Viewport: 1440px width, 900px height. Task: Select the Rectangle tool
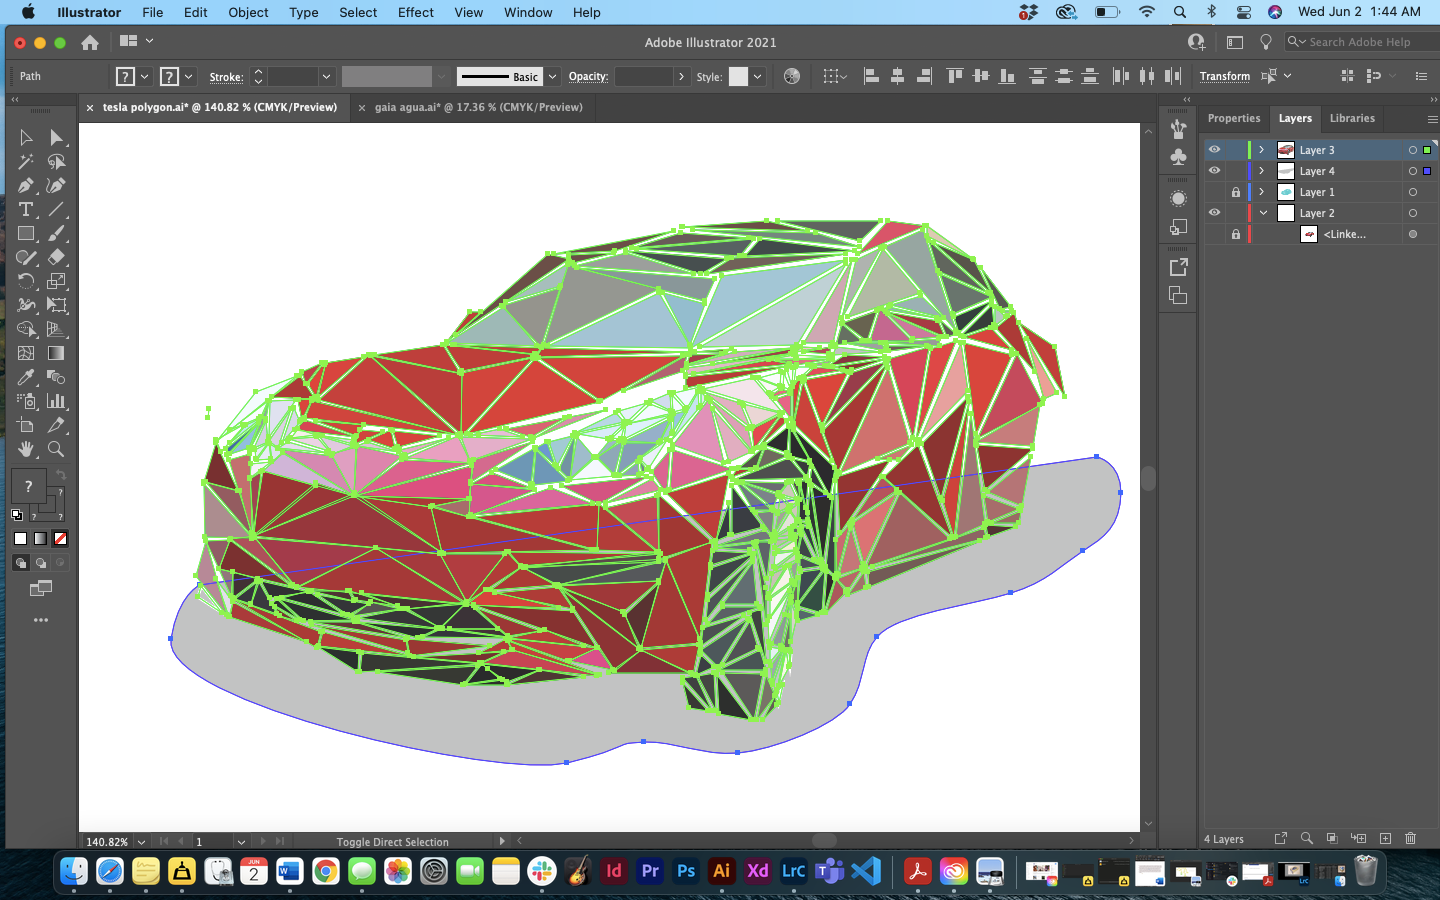[26, 233]
